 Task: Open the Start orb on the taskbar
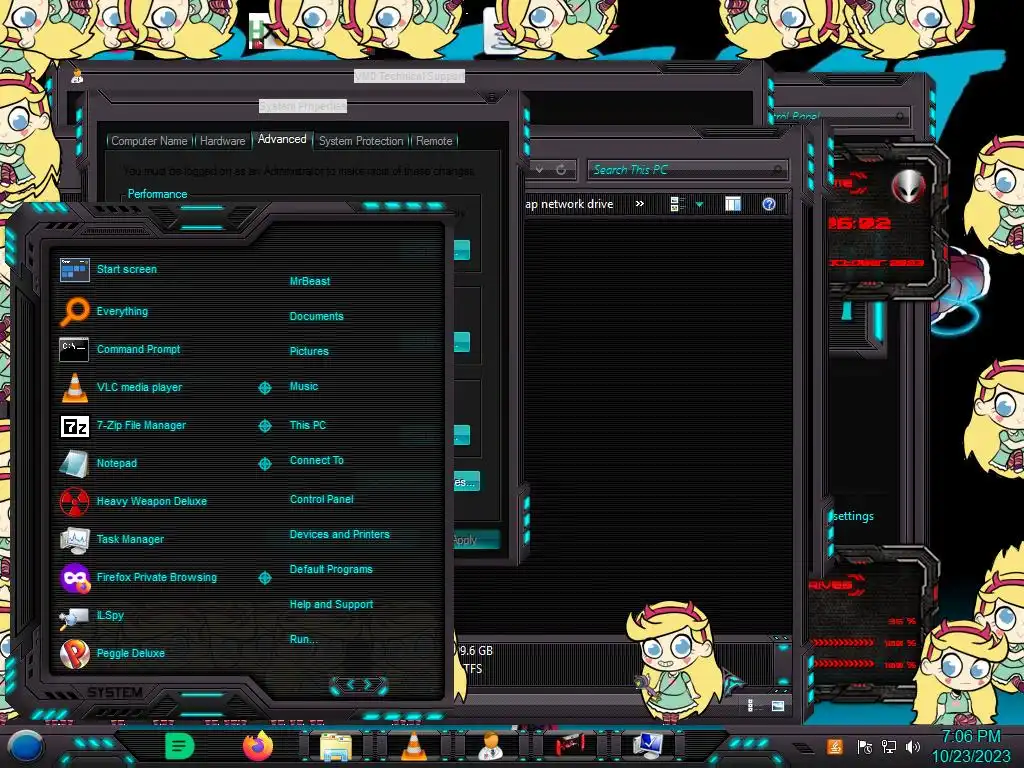click(x=25, y=746)
